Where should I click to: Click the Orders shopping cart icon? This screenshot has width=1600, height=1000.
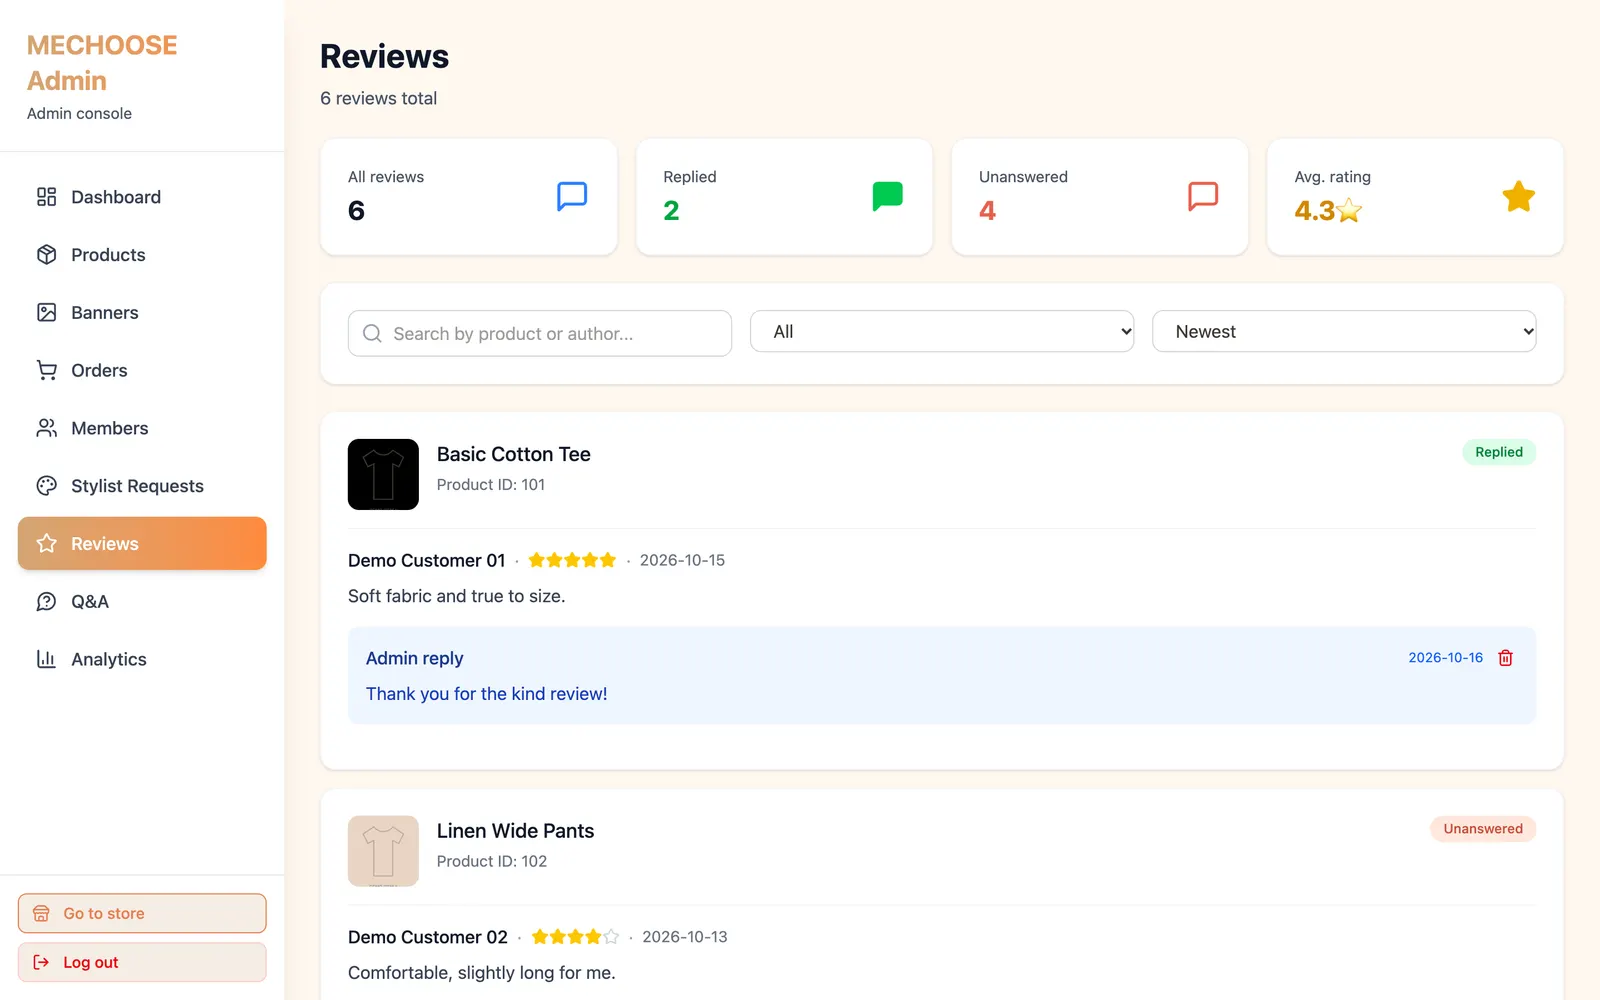coord(46,370)
